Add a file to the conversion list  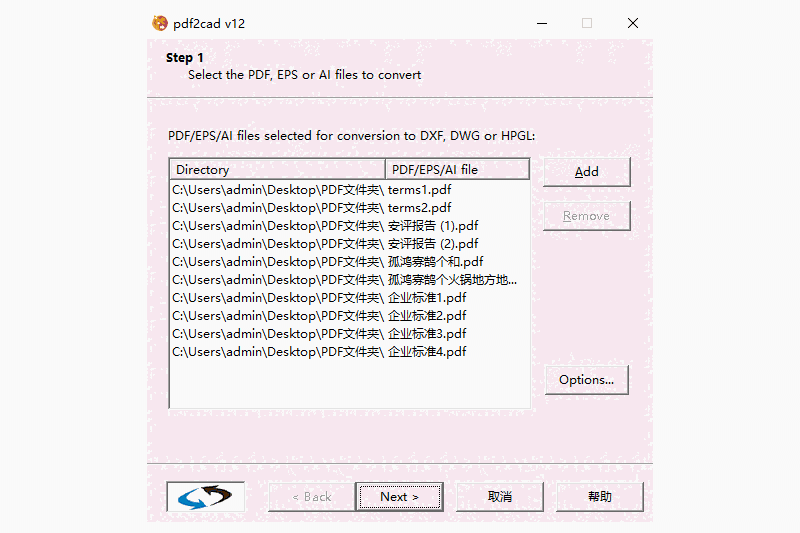[x=587, y=172]
